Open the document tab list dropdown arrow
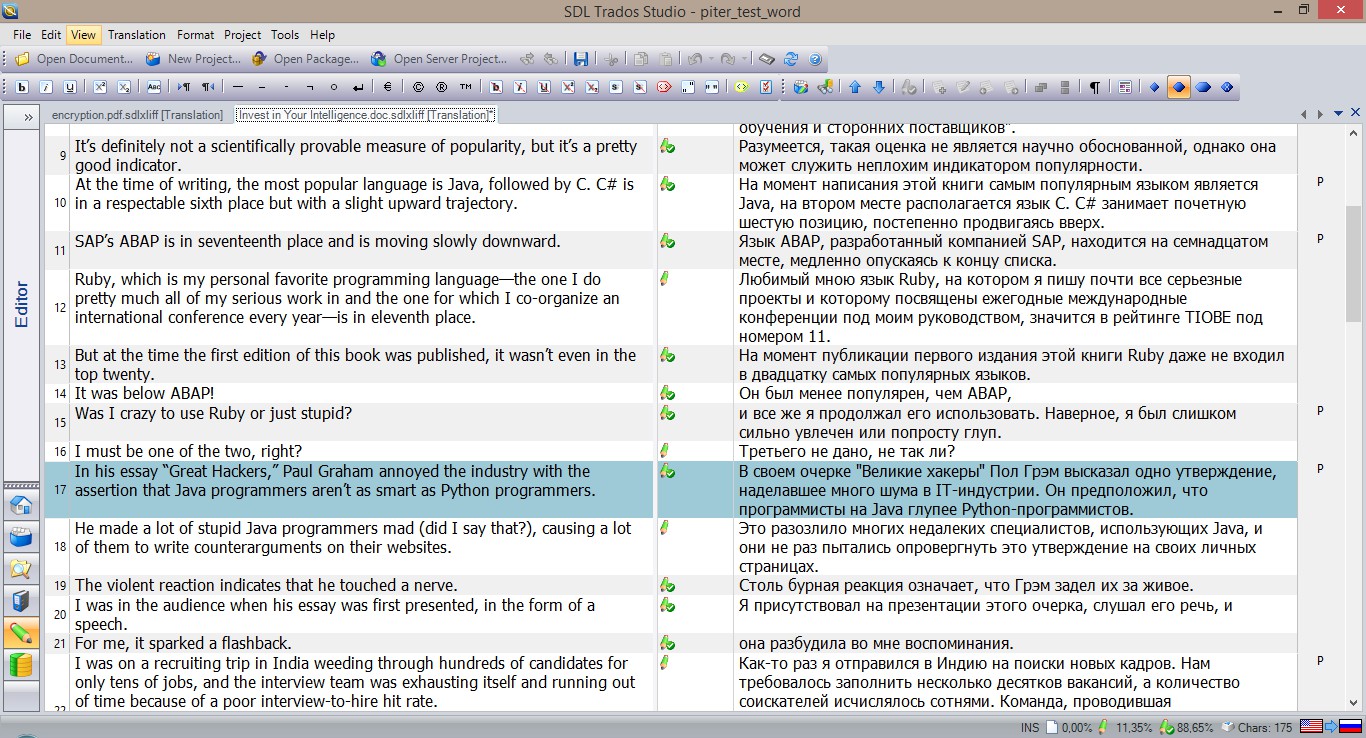This screenshot has height=738, width=1366. coord(1339,114)
